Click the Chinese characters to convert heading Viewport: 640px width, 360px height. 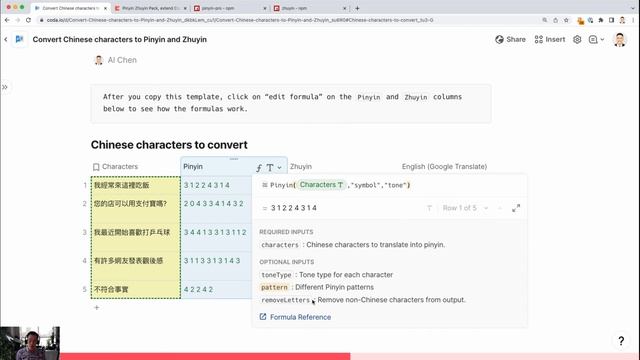point(169,145)
